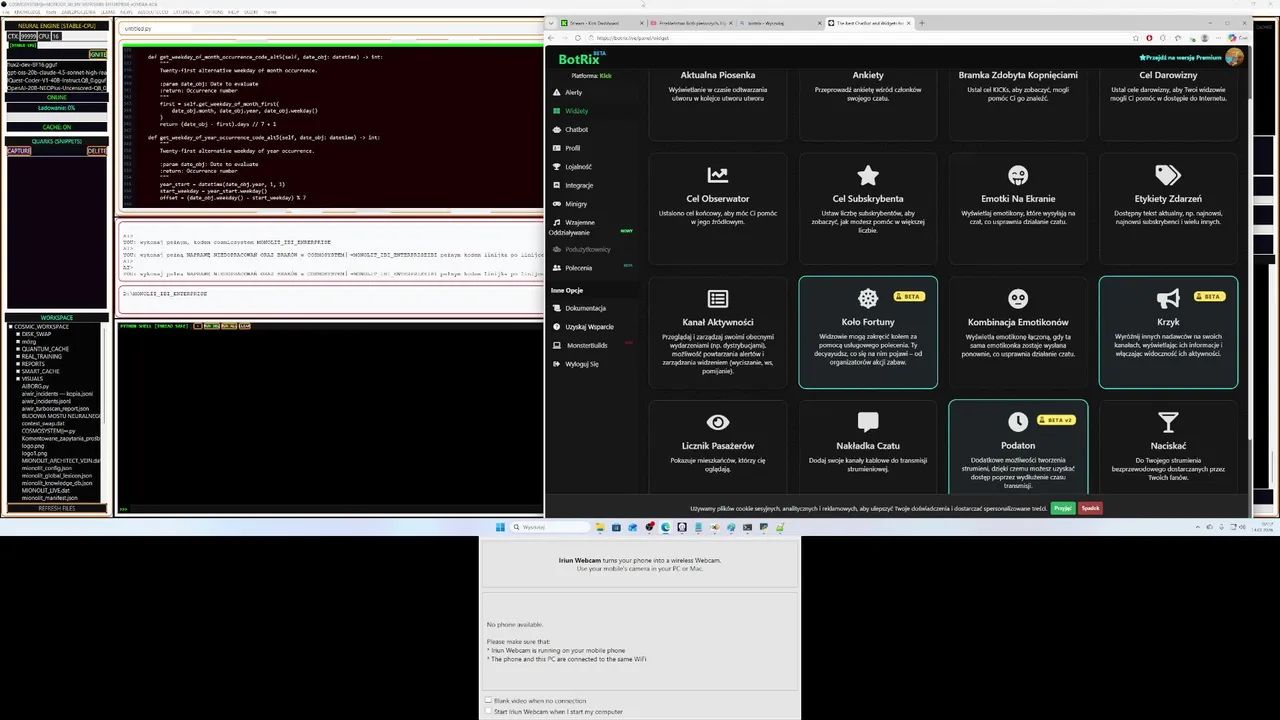Expand the VISUALS folder in workspace
Image resolution: width=1280 pixels, height=720 pixels.
(x=18, y=379)
